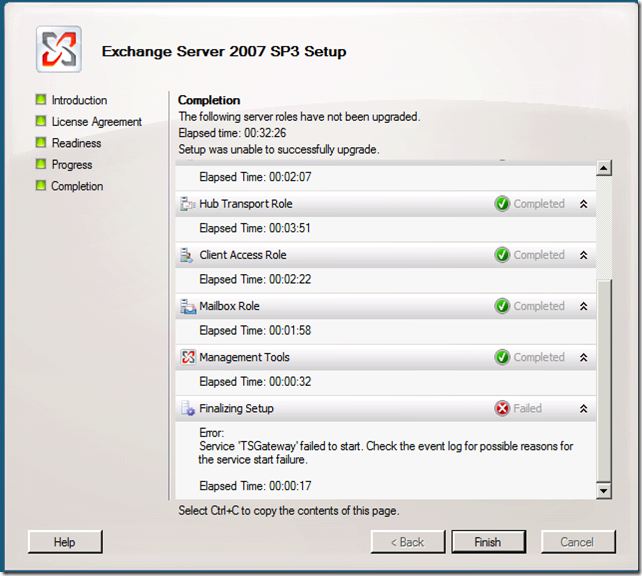Click the Completion heading text
The image size is (642, 576).
(209, 100)
